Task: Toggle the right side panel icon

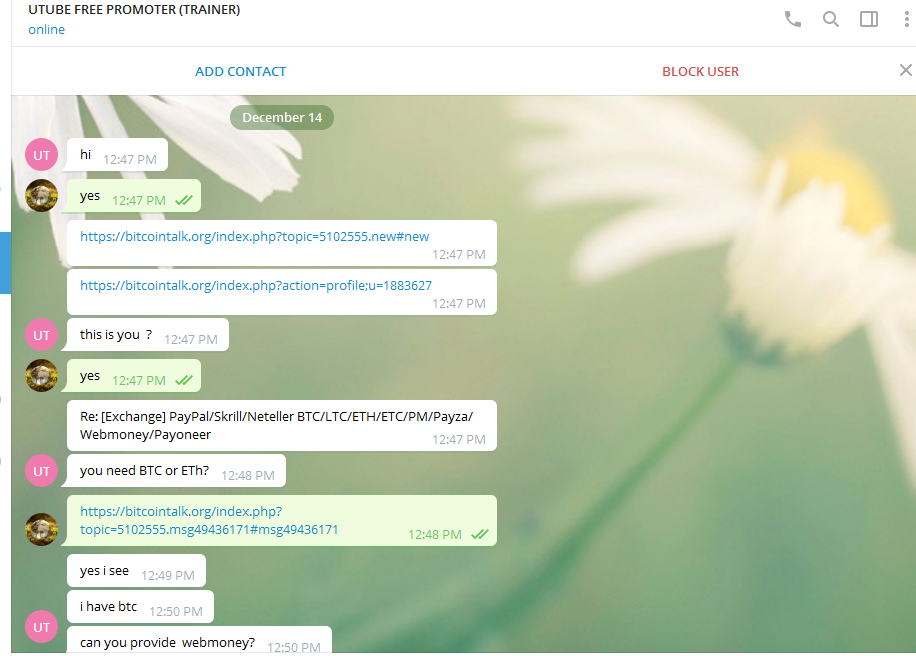Action: pos(869,19)
